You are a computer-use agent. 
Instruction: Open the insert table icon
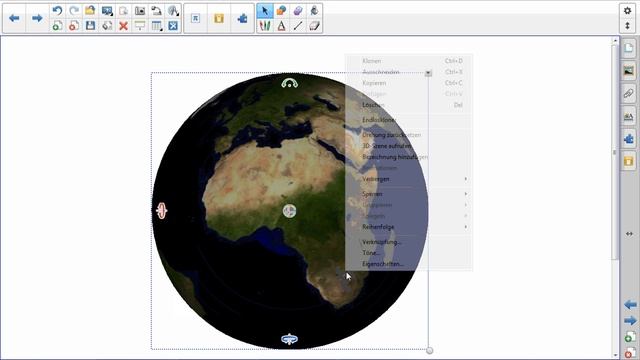click(156, 26)
